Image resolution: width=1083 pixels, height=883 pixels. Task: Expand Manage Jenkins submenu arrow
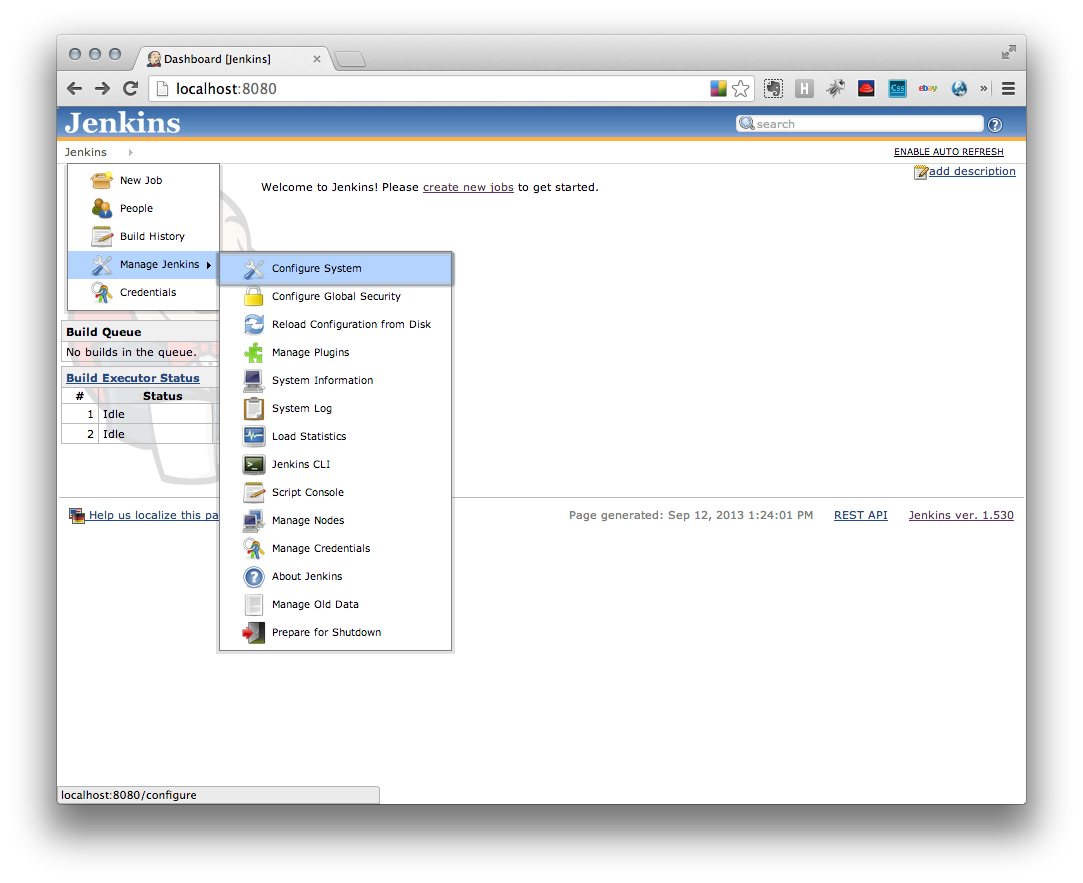click(x=209, y=265)
